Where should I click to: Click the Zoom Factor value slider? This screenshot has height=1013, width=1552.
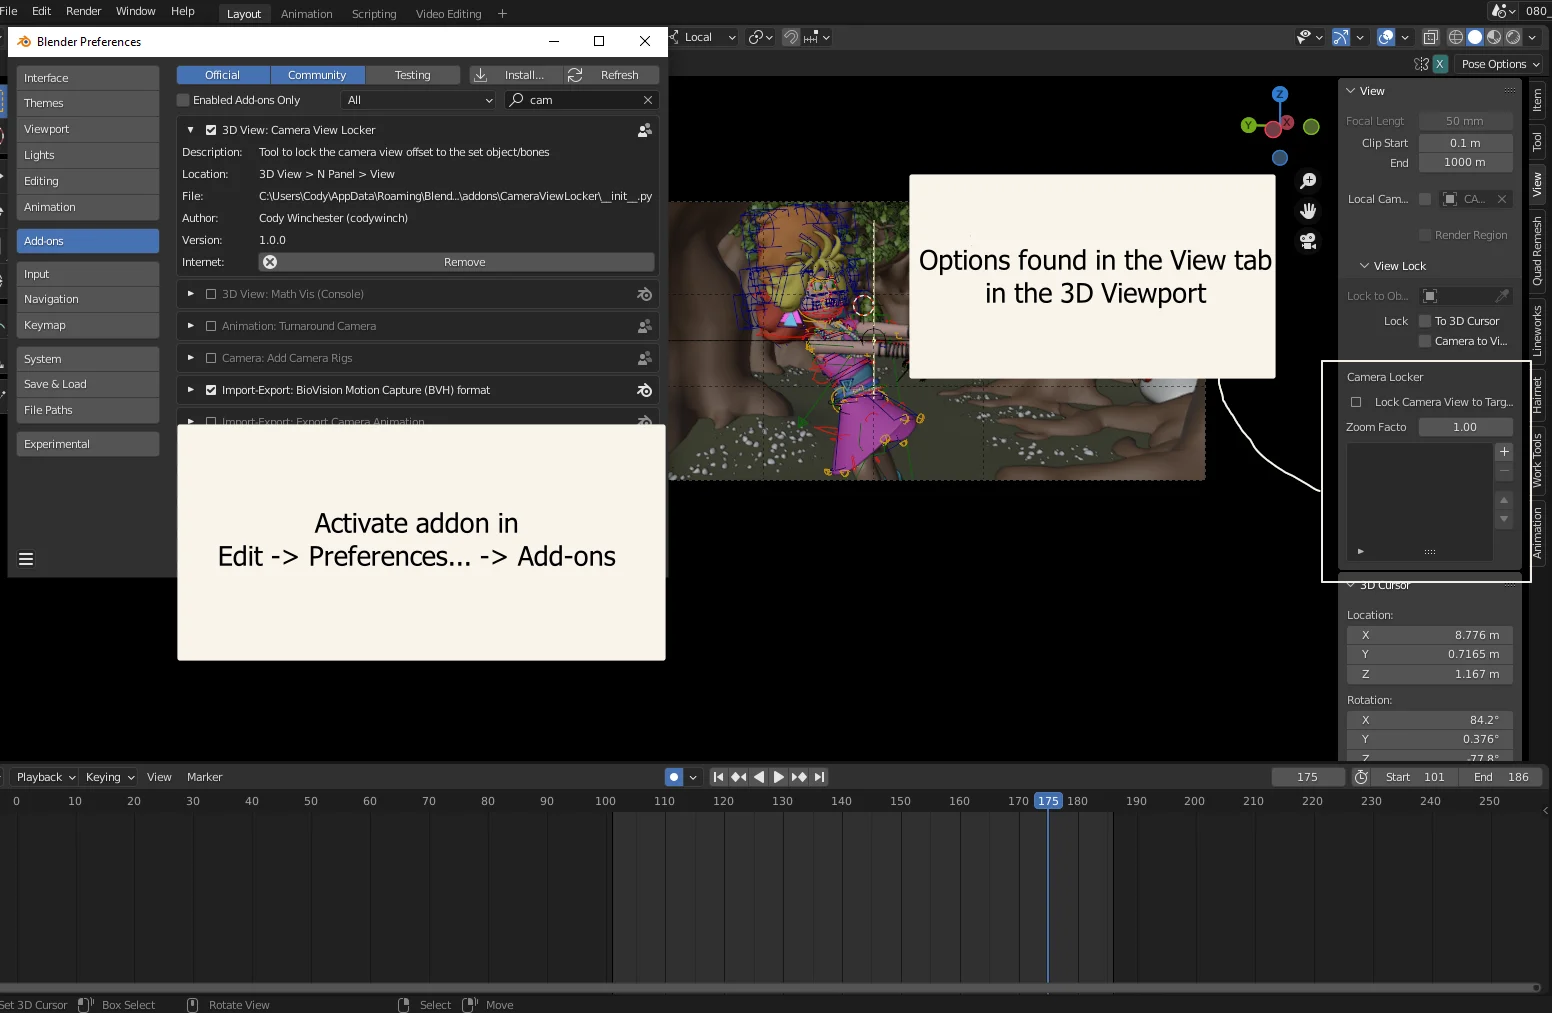click(x=1464, y=427)
